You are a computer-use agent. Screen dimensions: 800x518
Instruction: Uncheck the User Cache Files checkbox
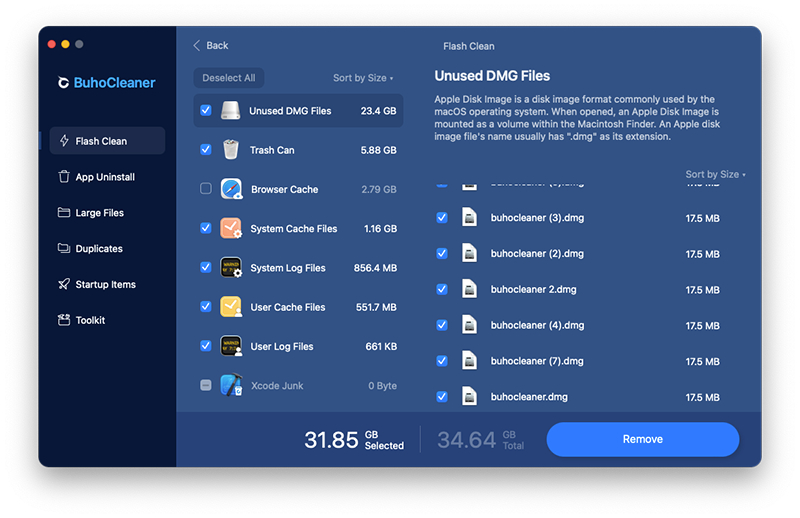point(206,306)
